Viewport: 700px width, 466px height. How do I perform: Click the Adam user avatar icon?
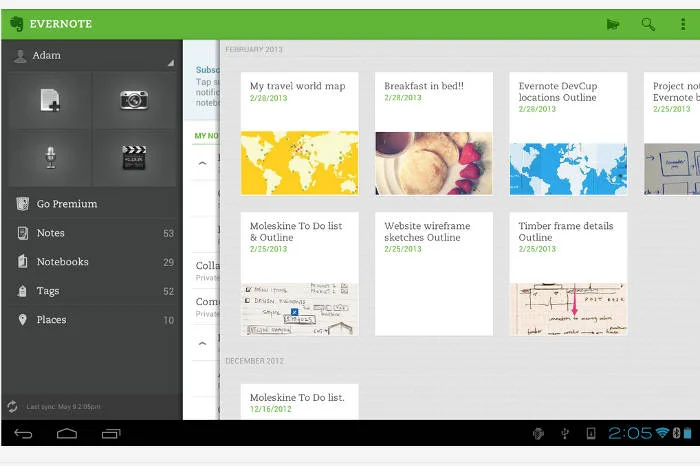click(20, 56)
